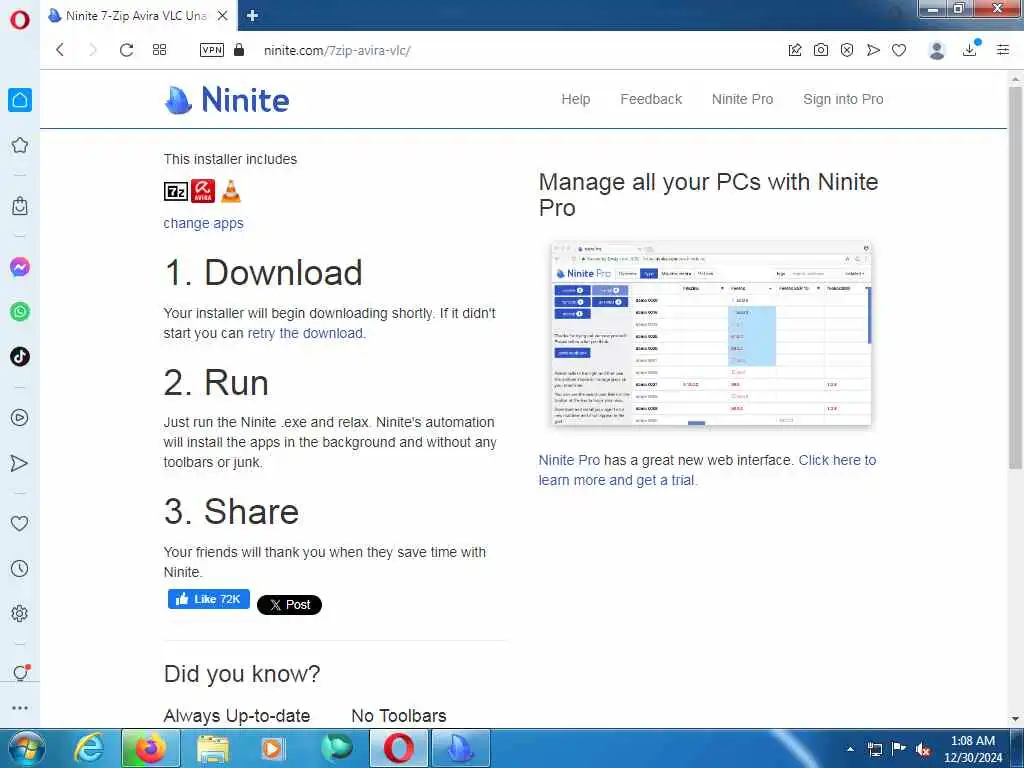
Task: Click the change apps link
Action: click(x=203, y=223)
